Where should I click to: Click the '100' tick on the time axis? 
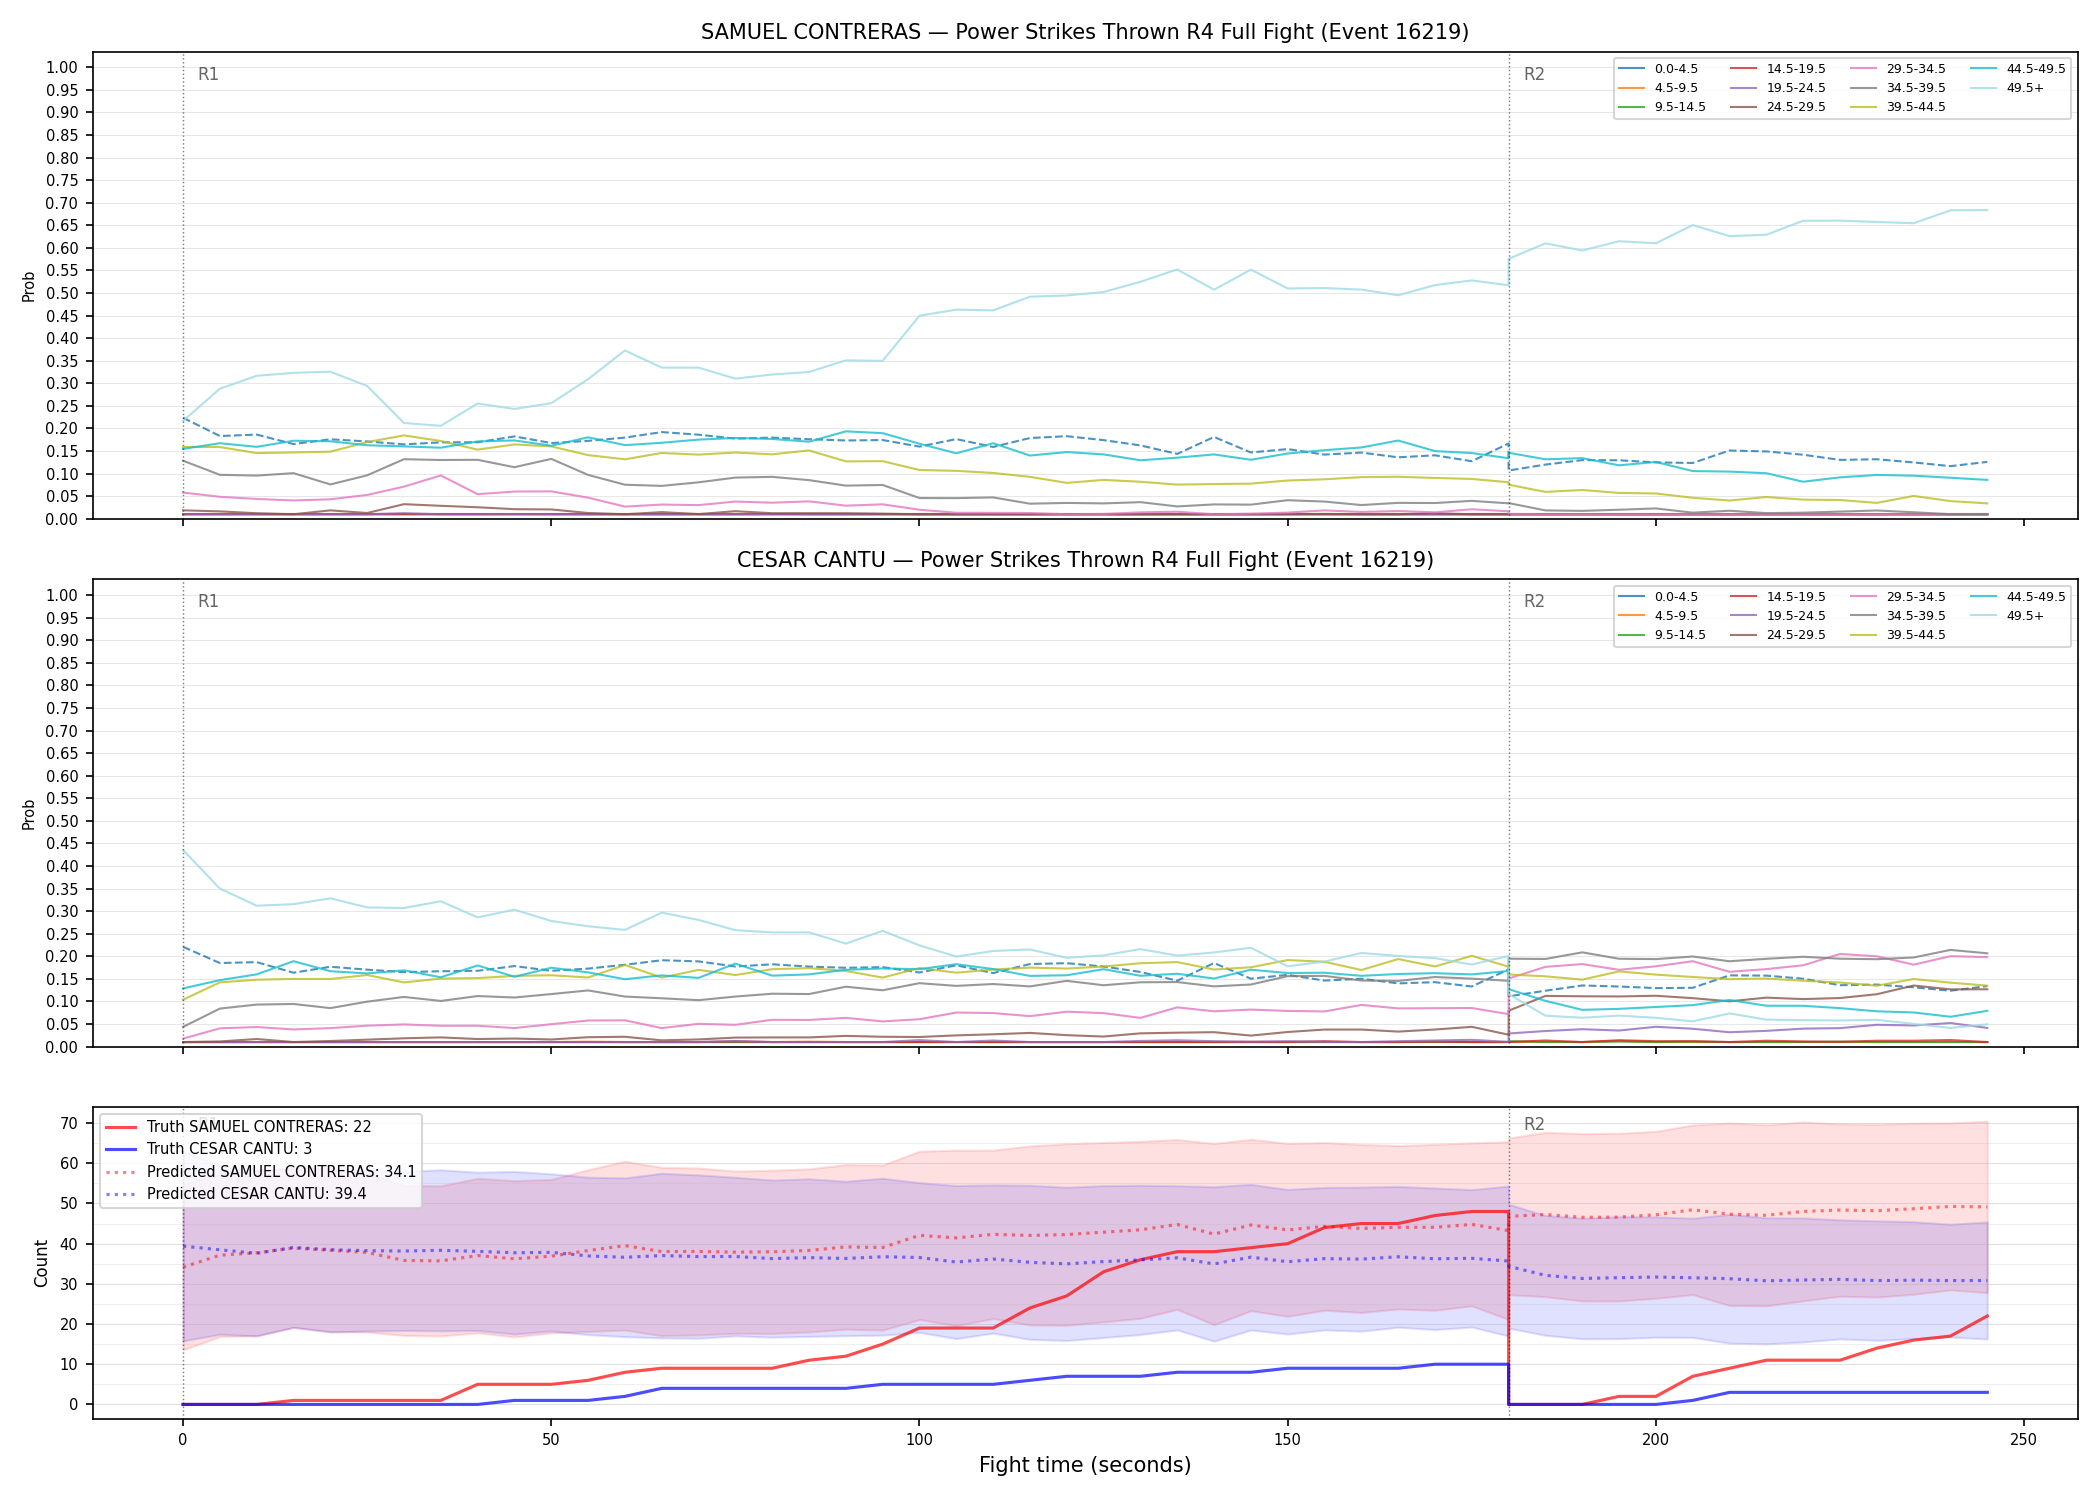coord(919,1439)
